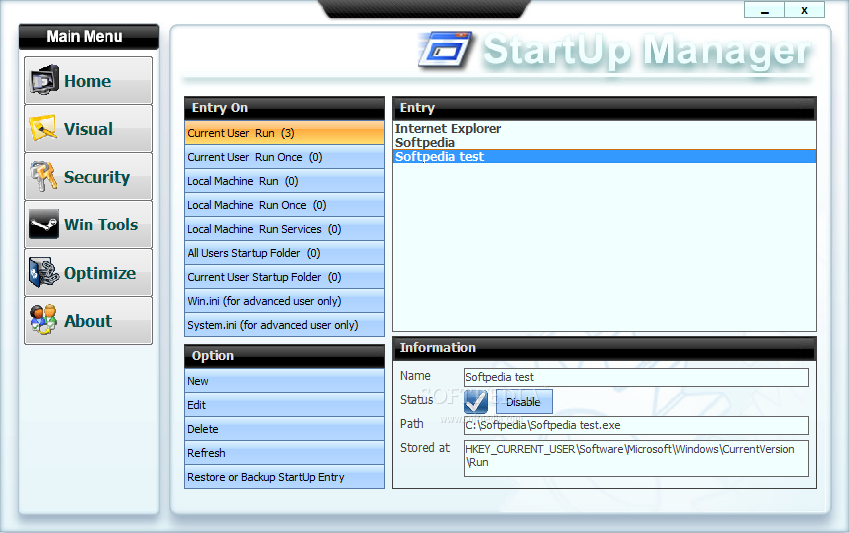
Task: Minimize the StartUp Manager window
Action: 765,10
